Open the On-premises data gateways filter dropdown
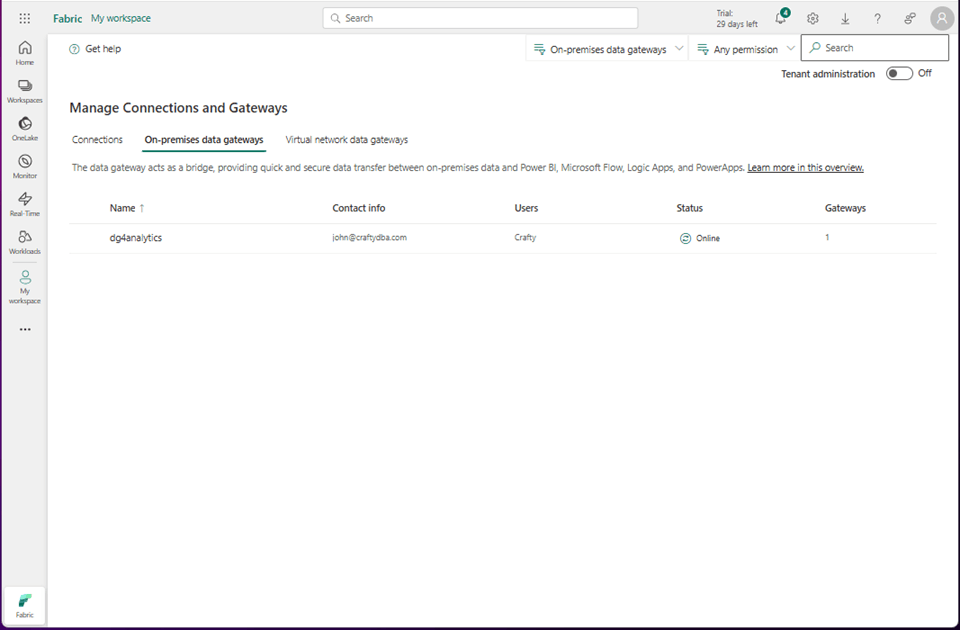Image resolution: width=960 pixels, height=630 pixels. tap(608, 49)
